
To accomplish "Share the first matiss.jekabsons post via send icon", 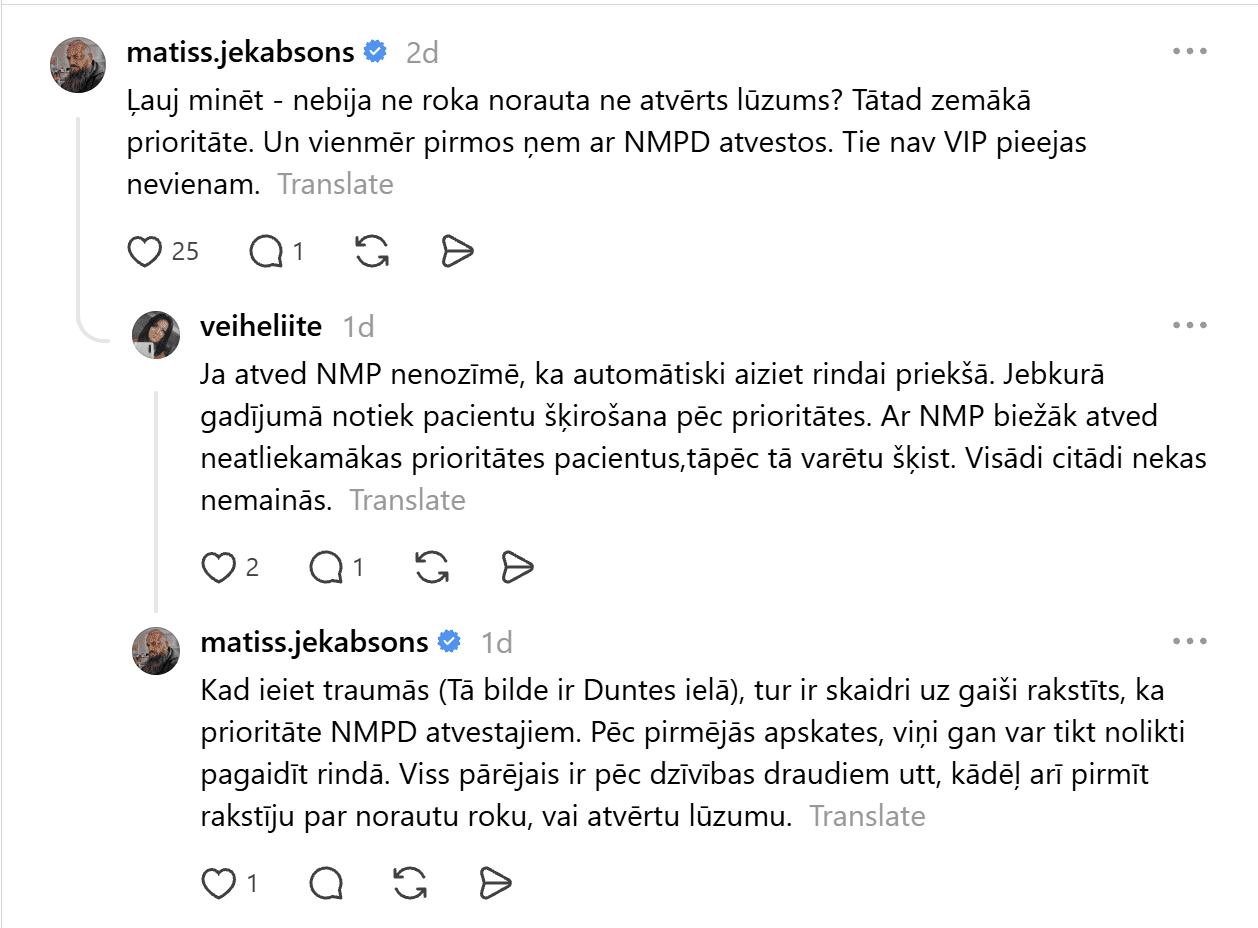I will click(457, 252).
